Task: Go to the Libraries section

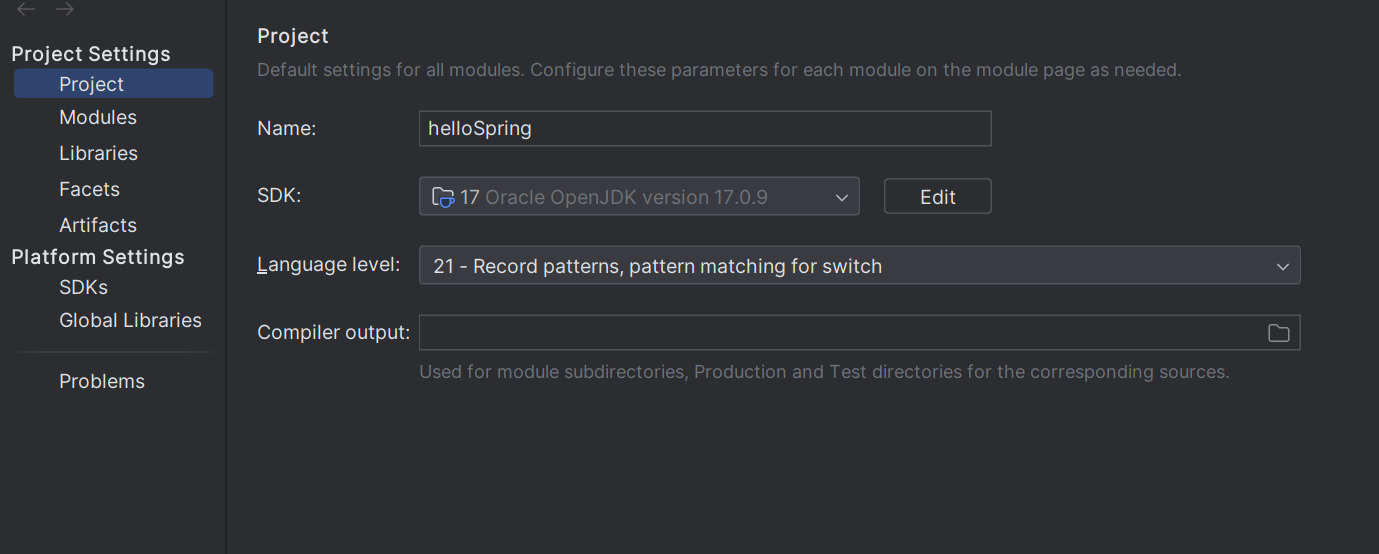Action: point(98,153)
